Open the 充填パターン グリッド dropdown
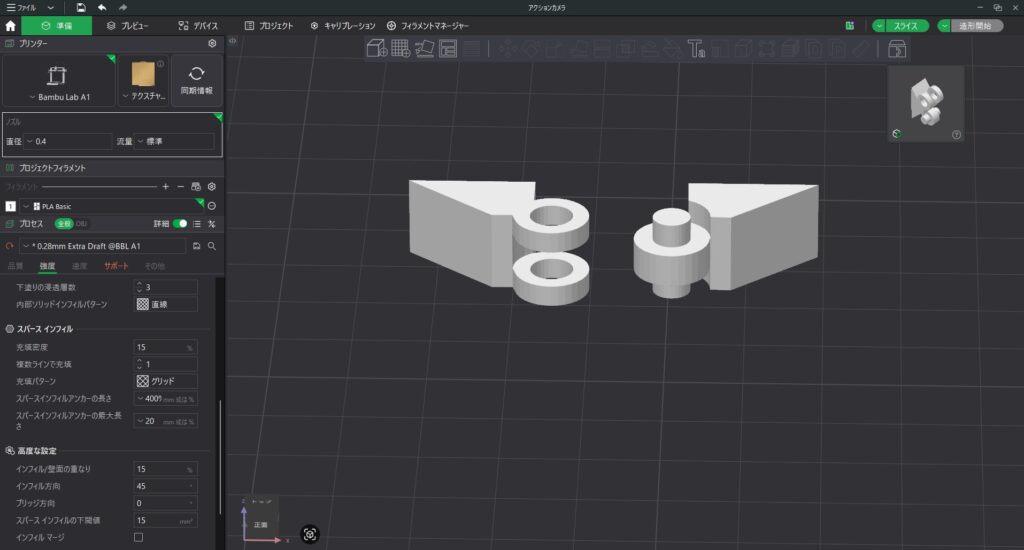Viewport: 1024px width, 550px height. [166, 381]
